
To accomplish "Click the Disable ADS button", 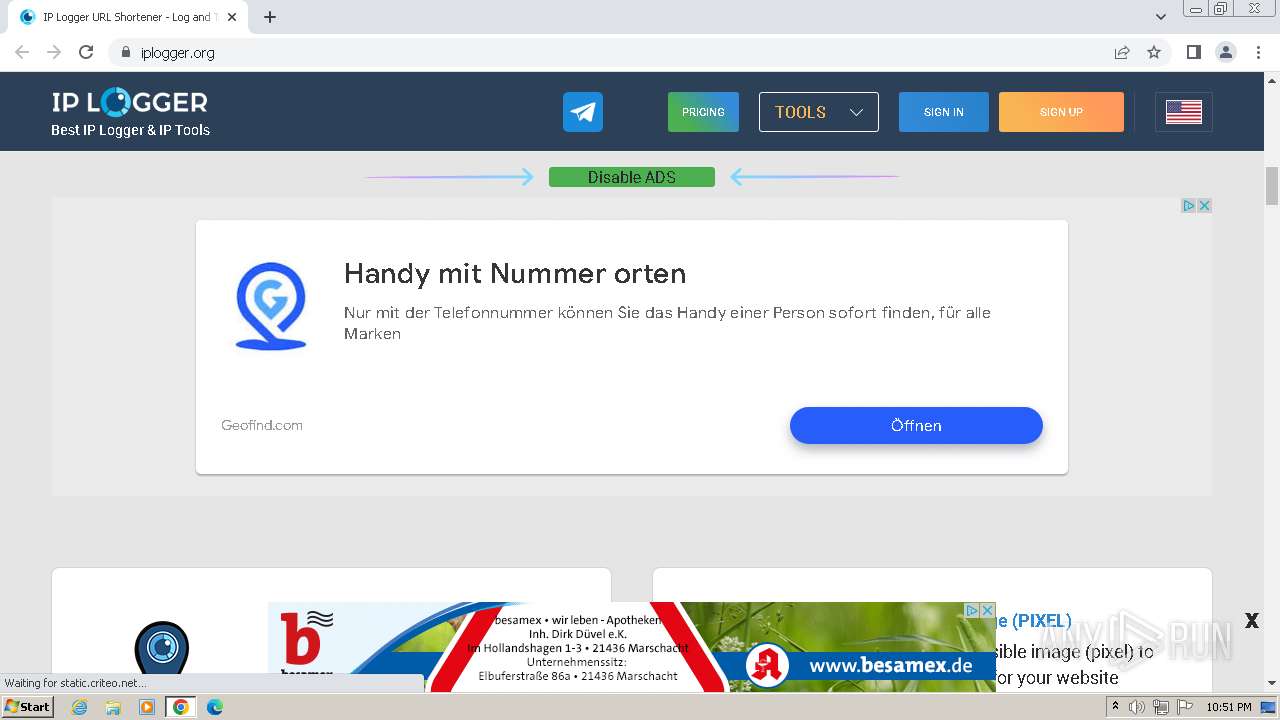I will point(632,177).
